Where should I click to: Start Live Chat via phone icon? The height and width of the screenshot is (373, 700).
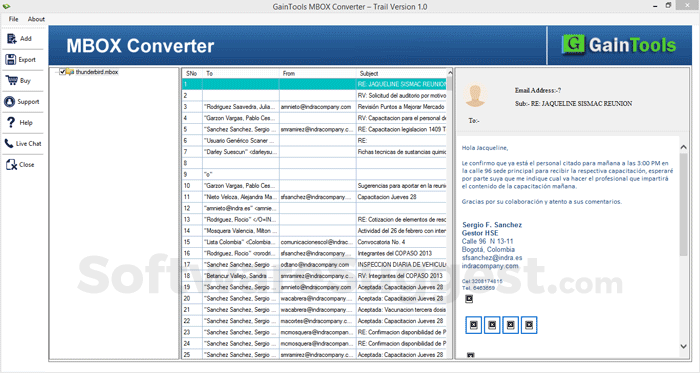(9, 143)
